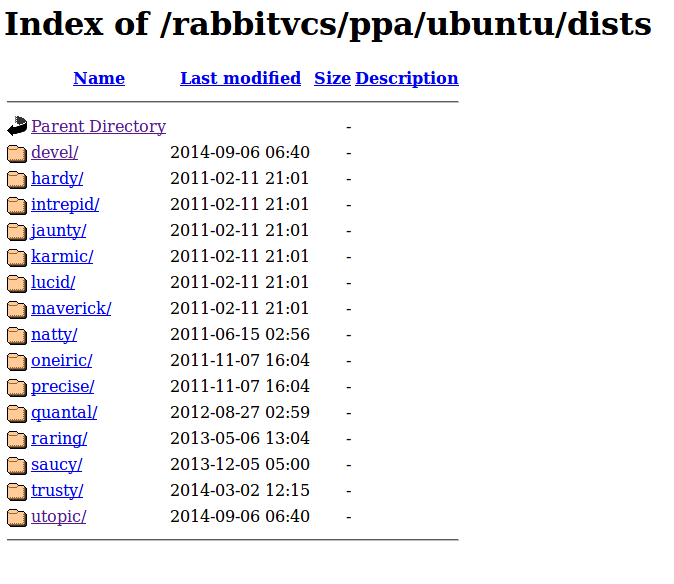This screenshot has width=674, height=584.
Task: Click the natty/ row's date '2011-06-15 02:56'
Action: [240, 334]
